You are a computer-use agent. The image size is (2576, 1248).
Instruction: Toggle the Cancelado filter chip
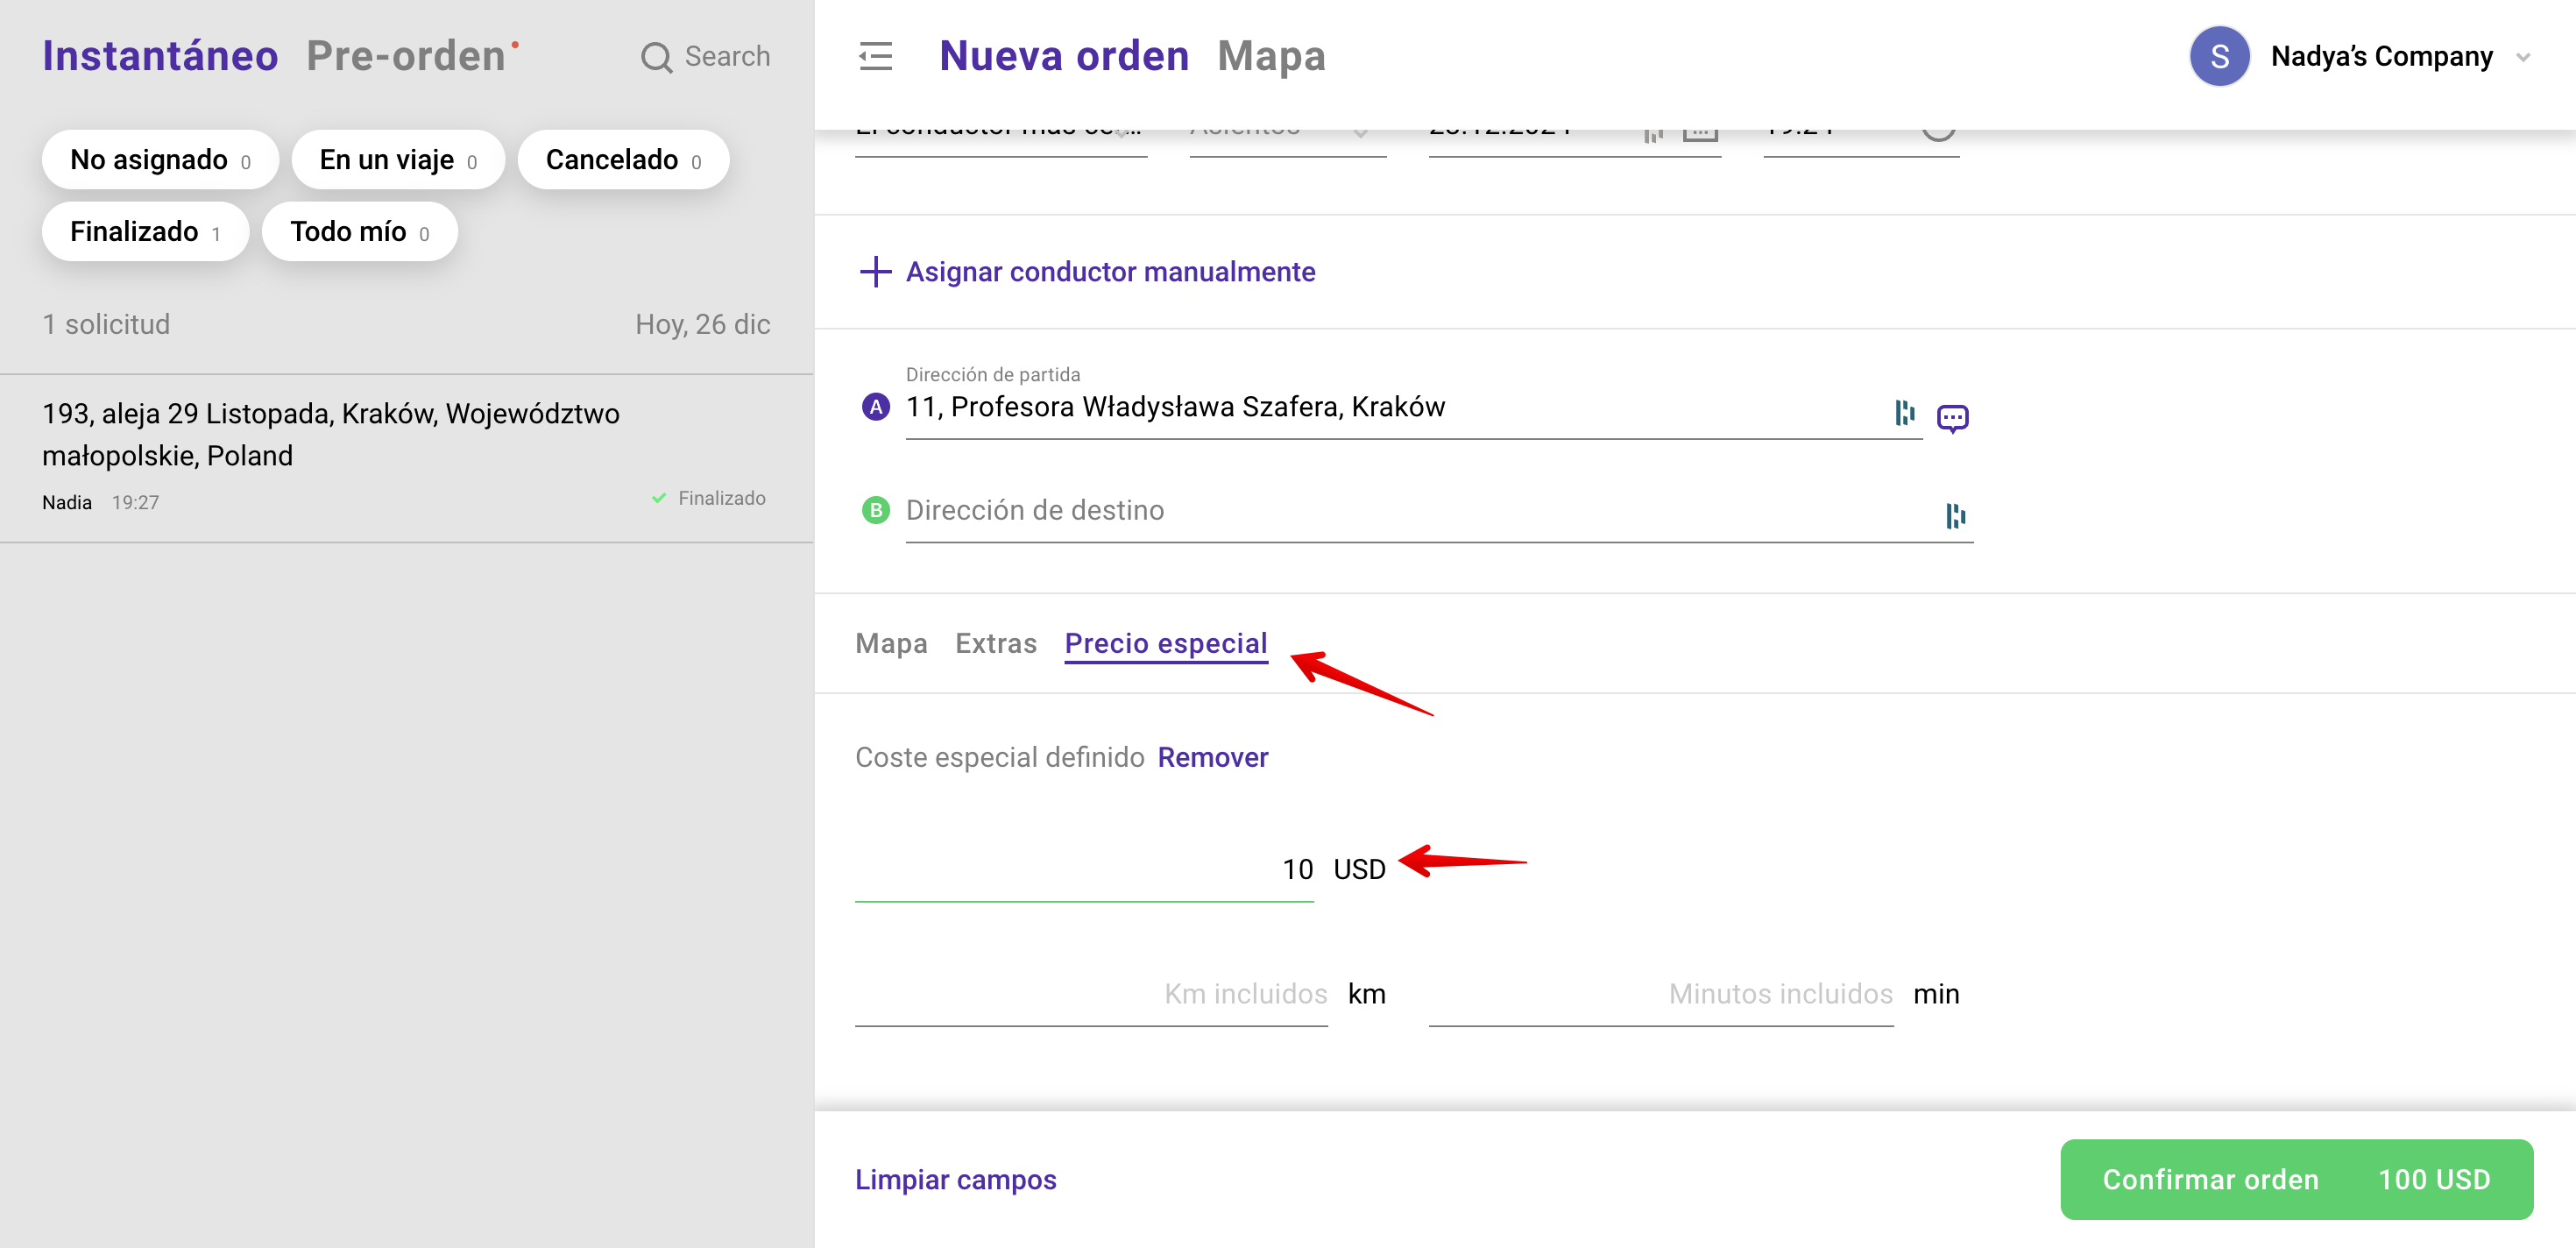[x=622, y=160]
